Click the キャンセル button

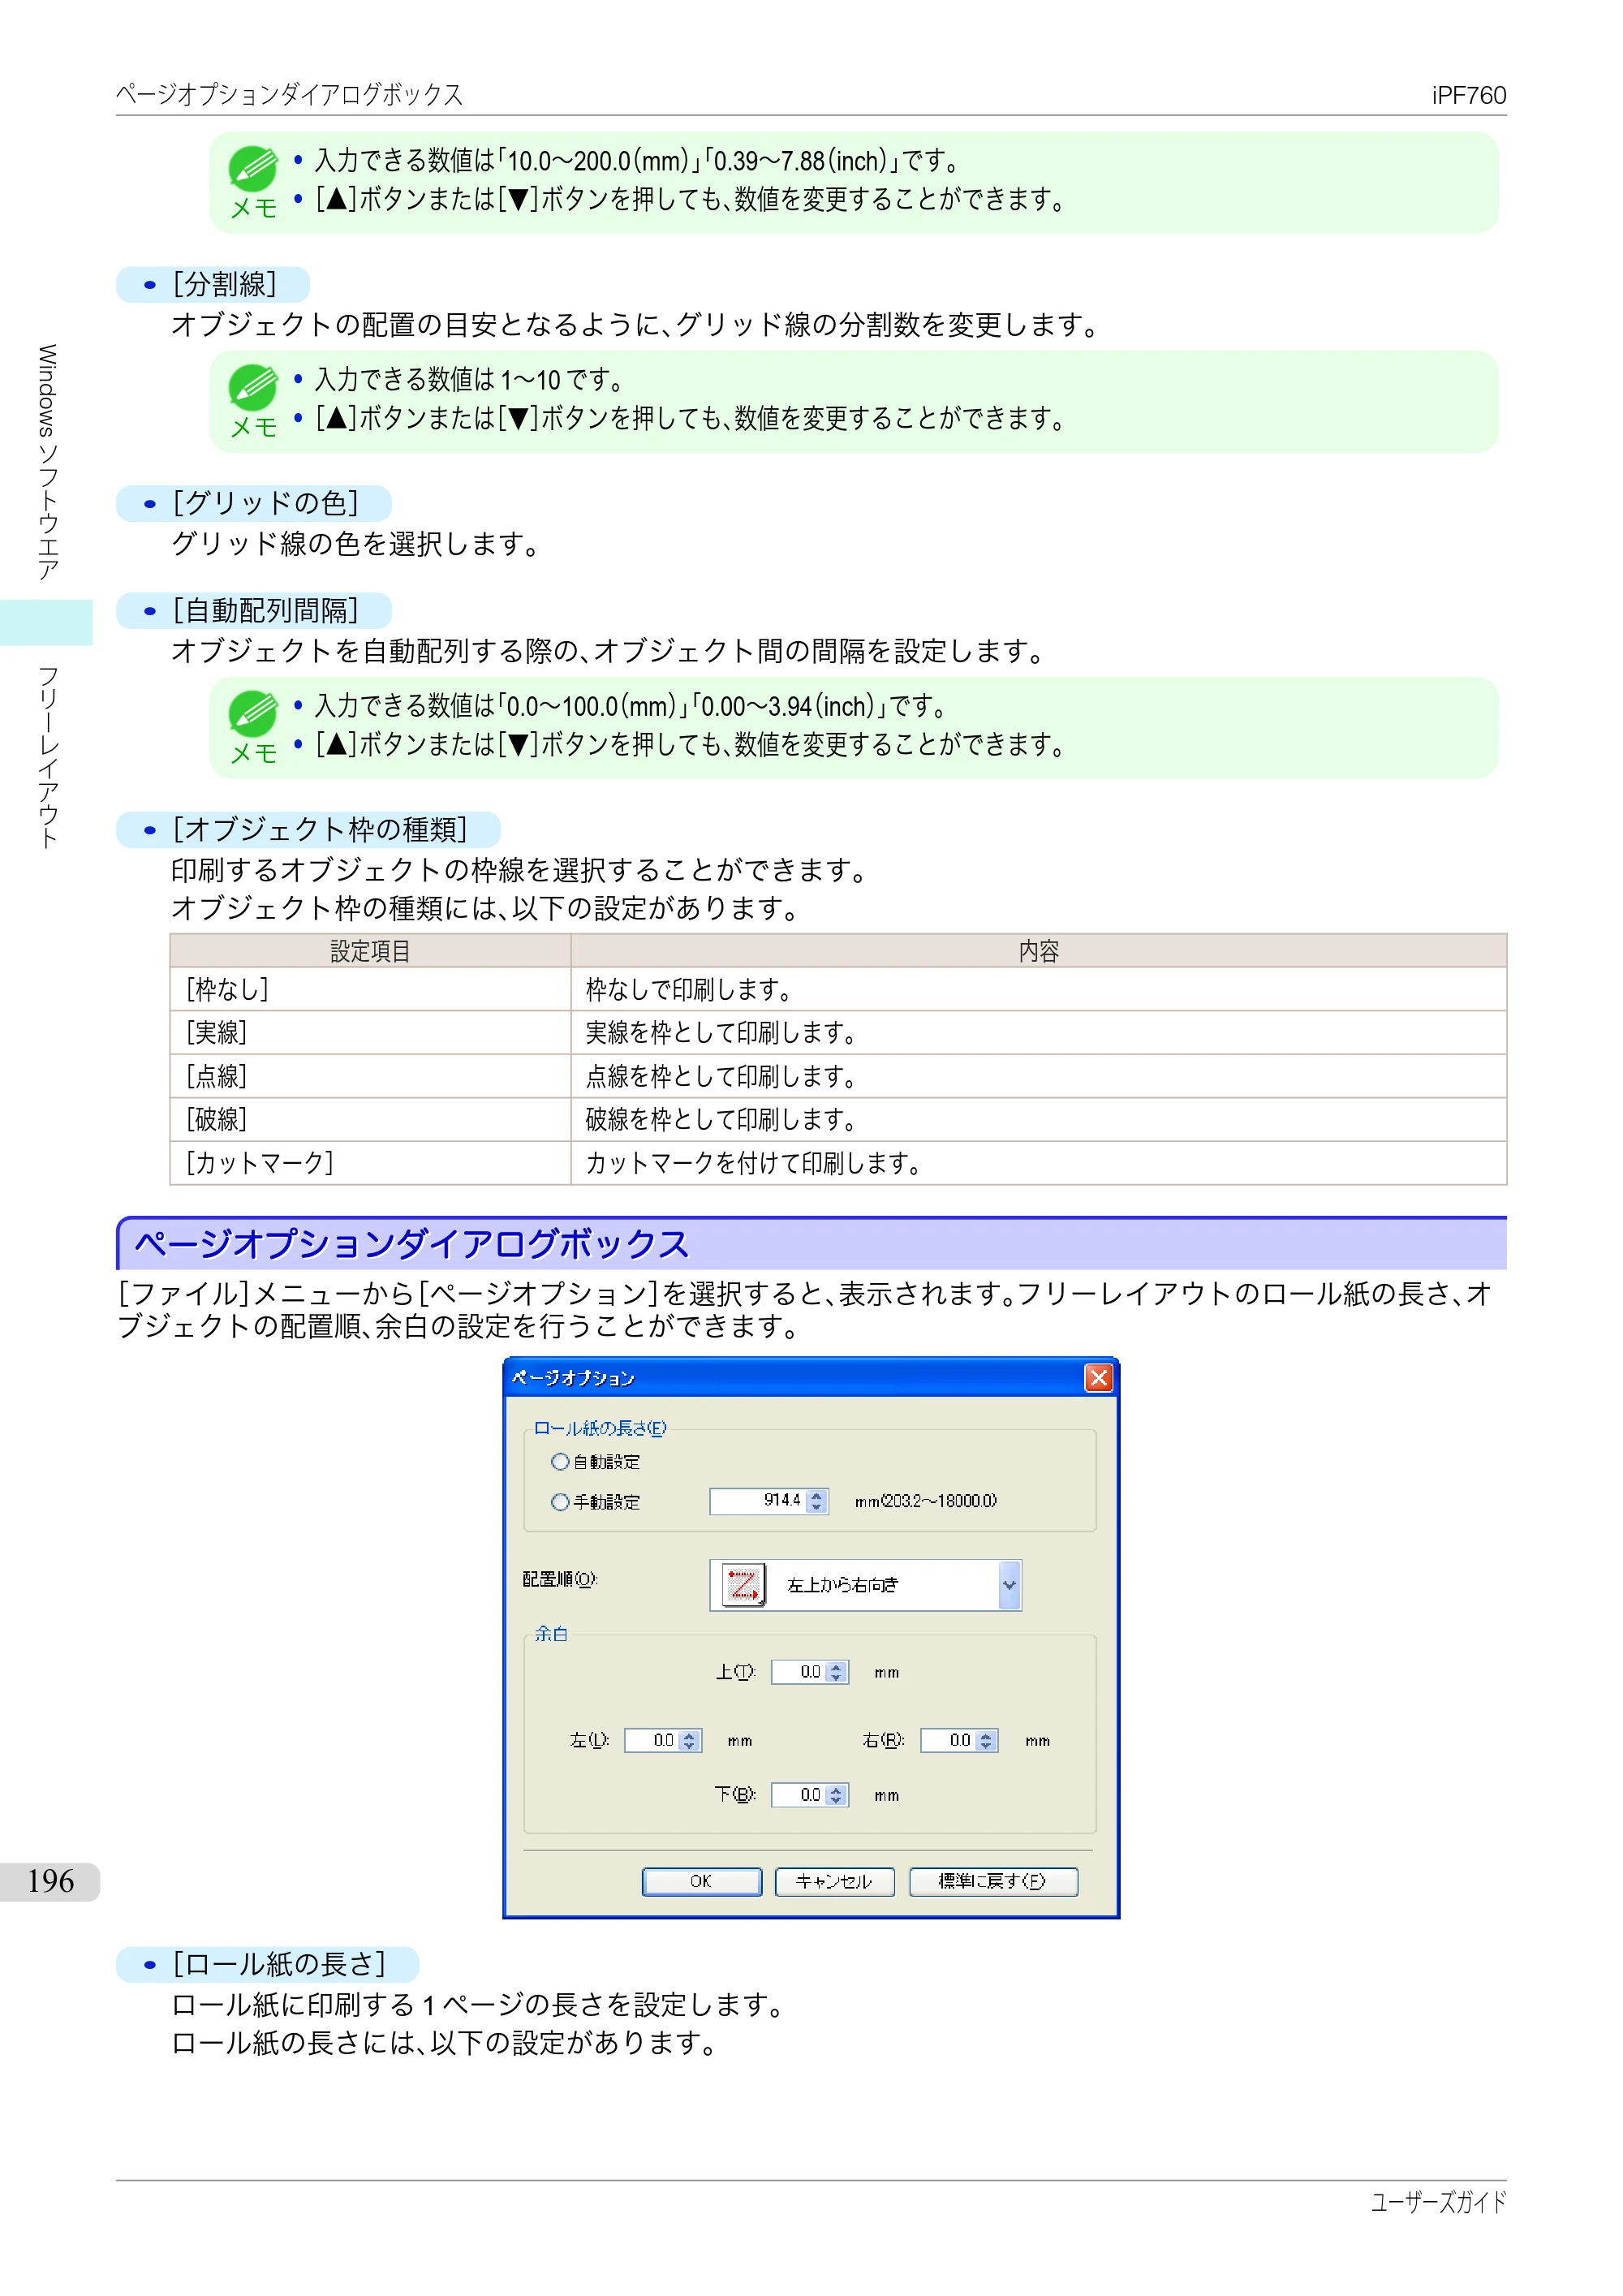click(x=834, y=1881)
